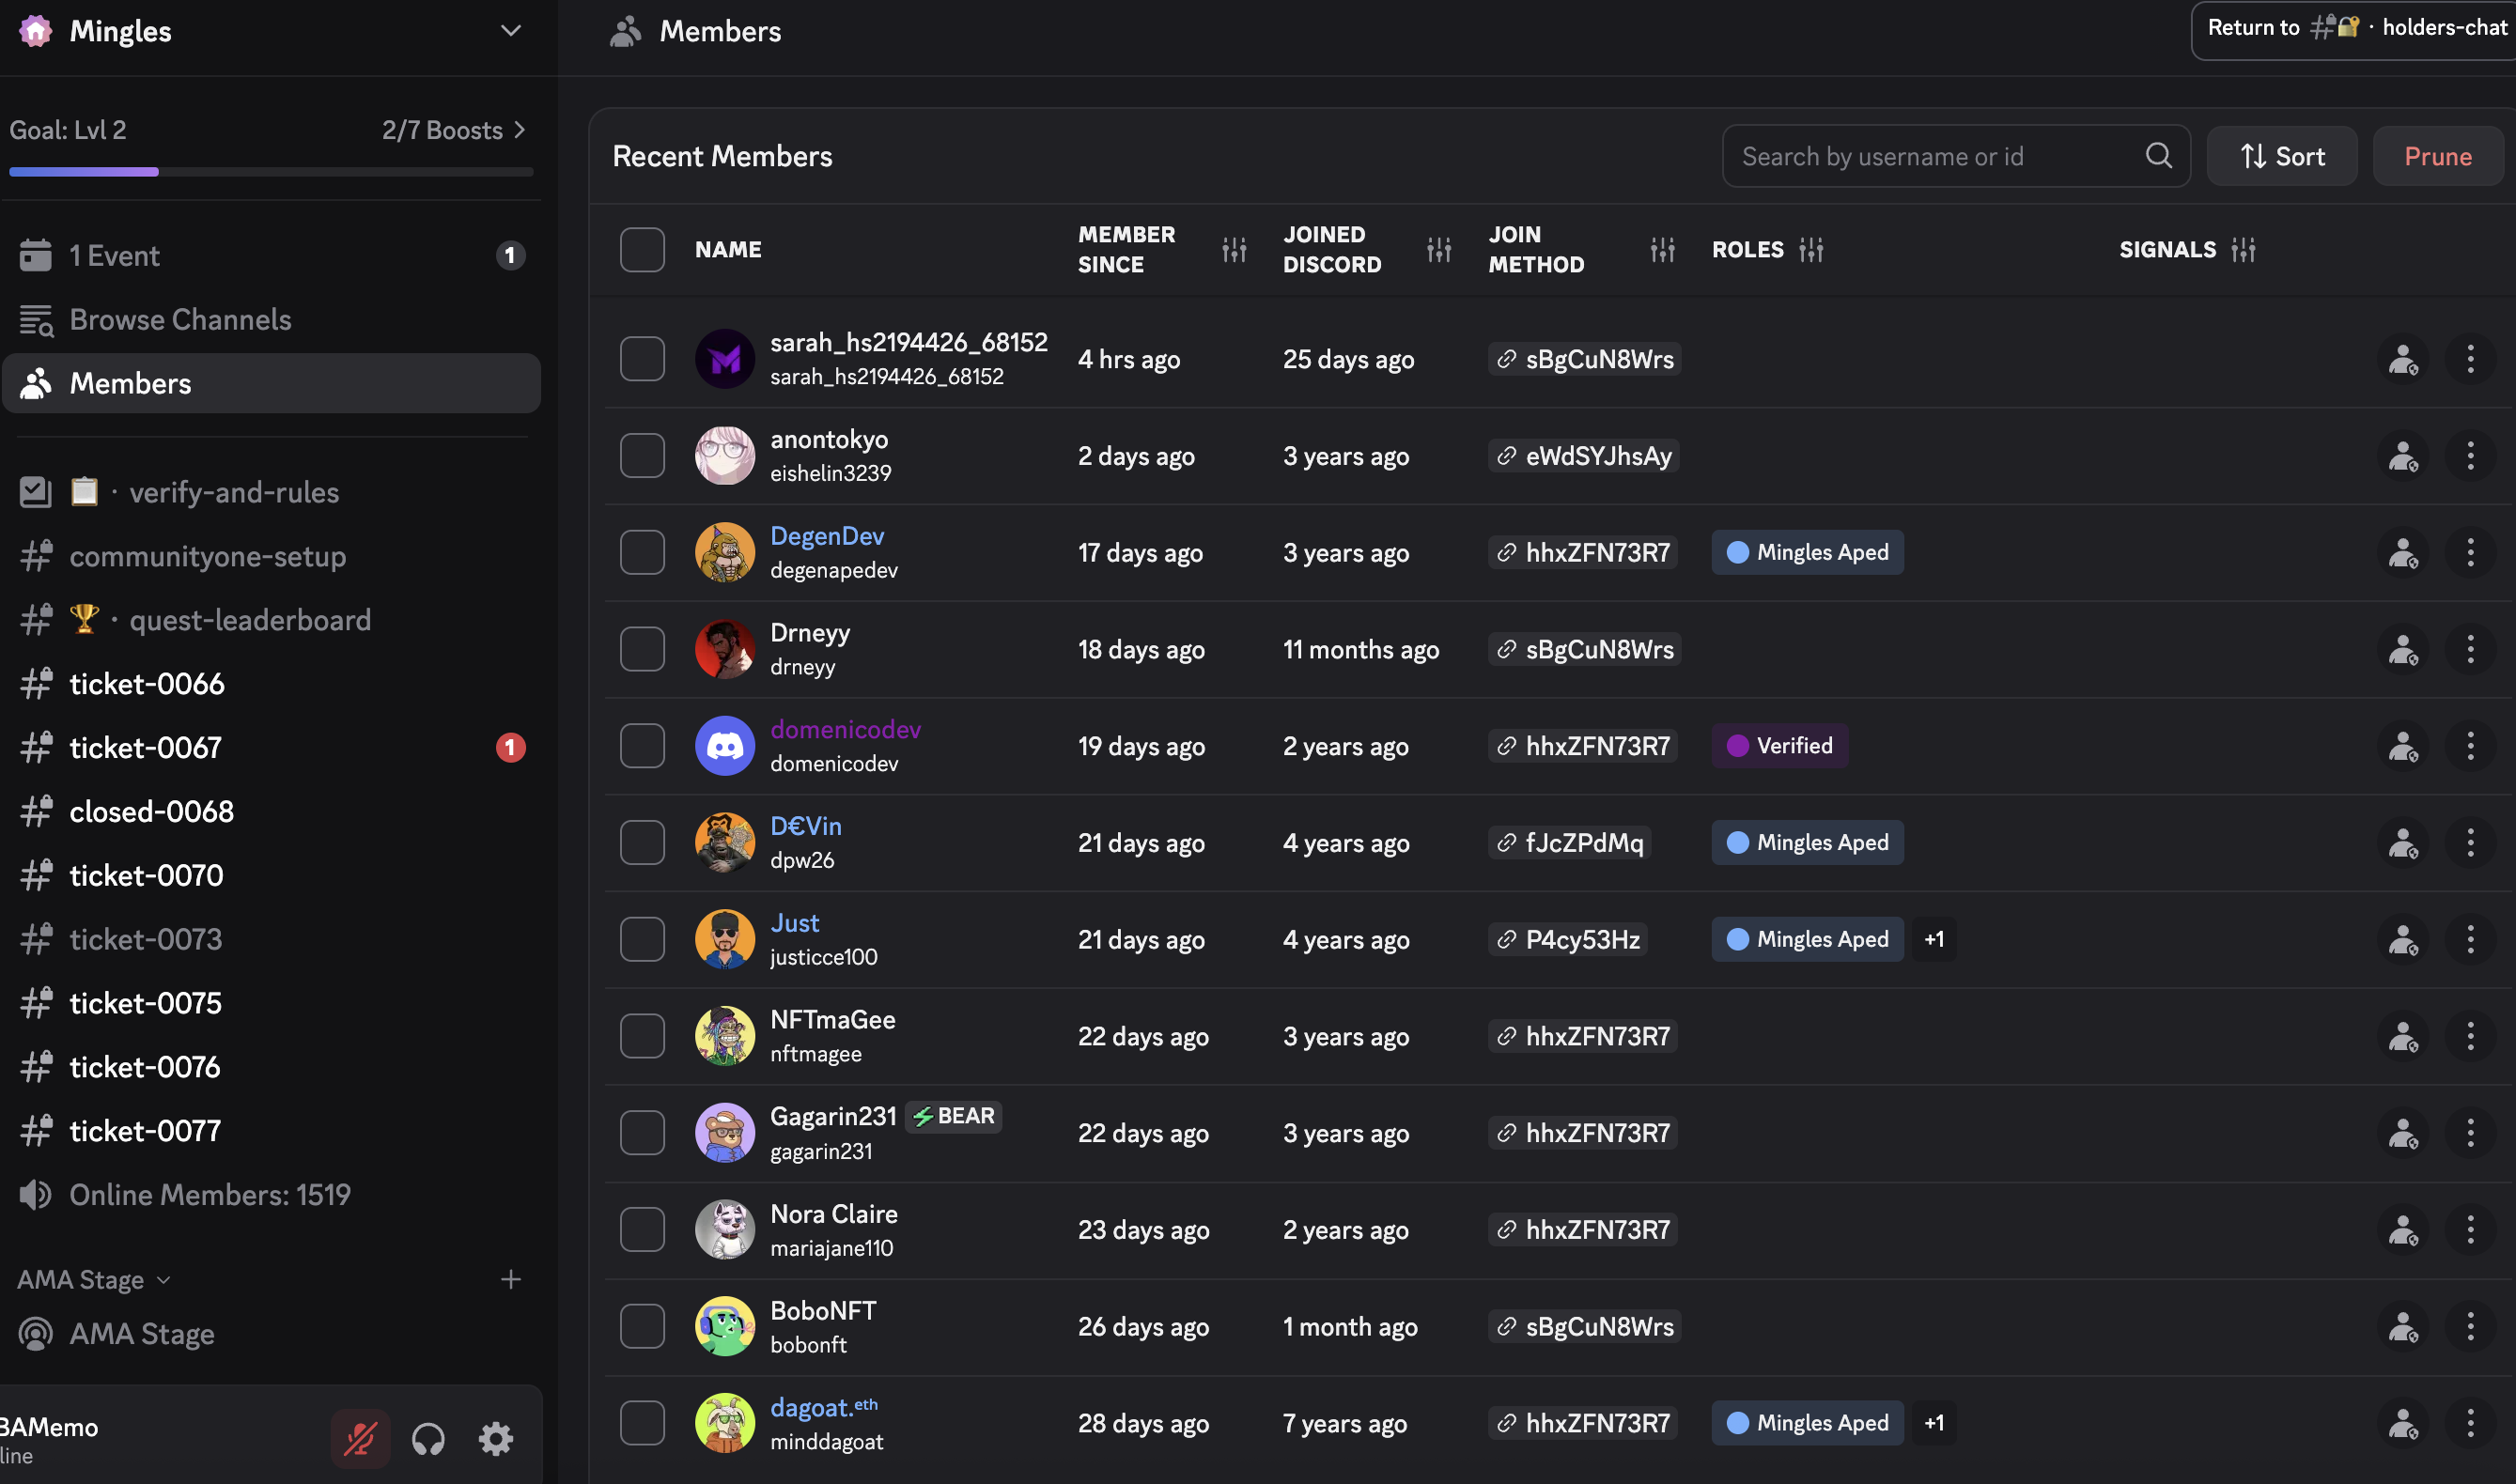Toggle the select-all members checkbox

(642, 249)
